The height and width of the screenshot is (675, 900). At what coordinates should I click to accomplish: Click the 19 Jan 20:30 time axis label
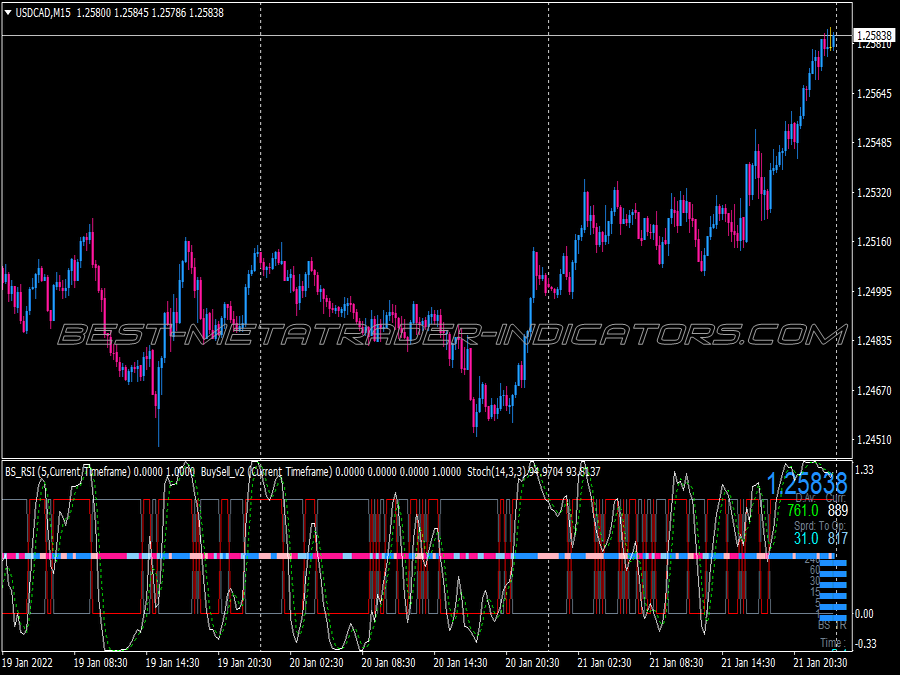pos(245,662)
